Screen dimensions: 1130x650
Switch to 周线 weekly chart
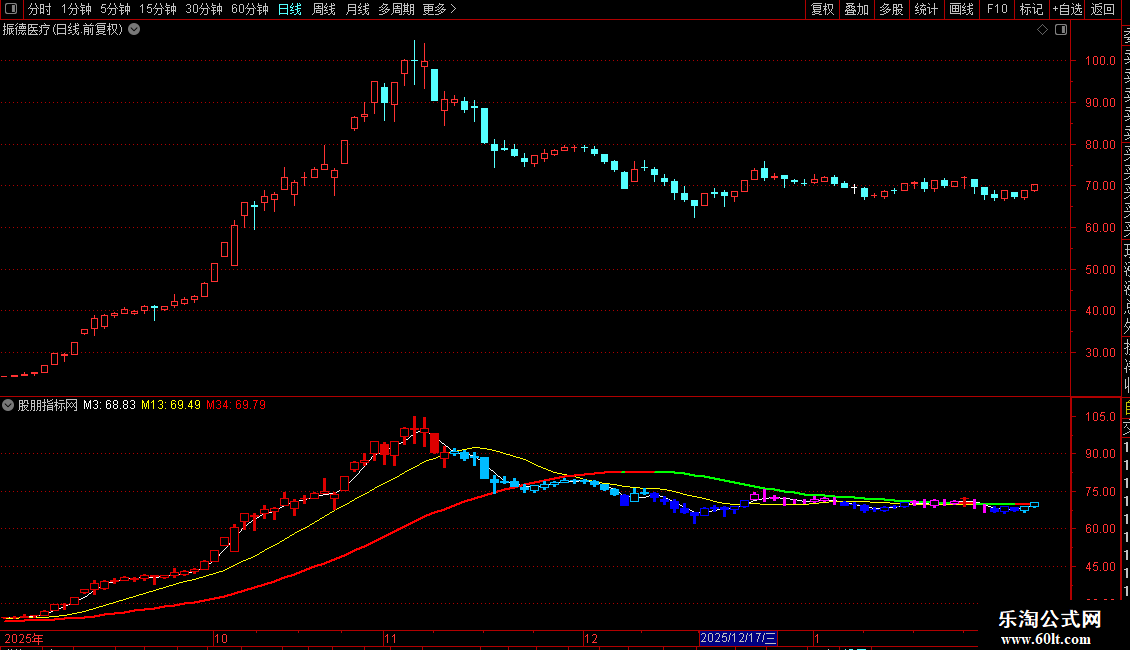pos(324,9)
